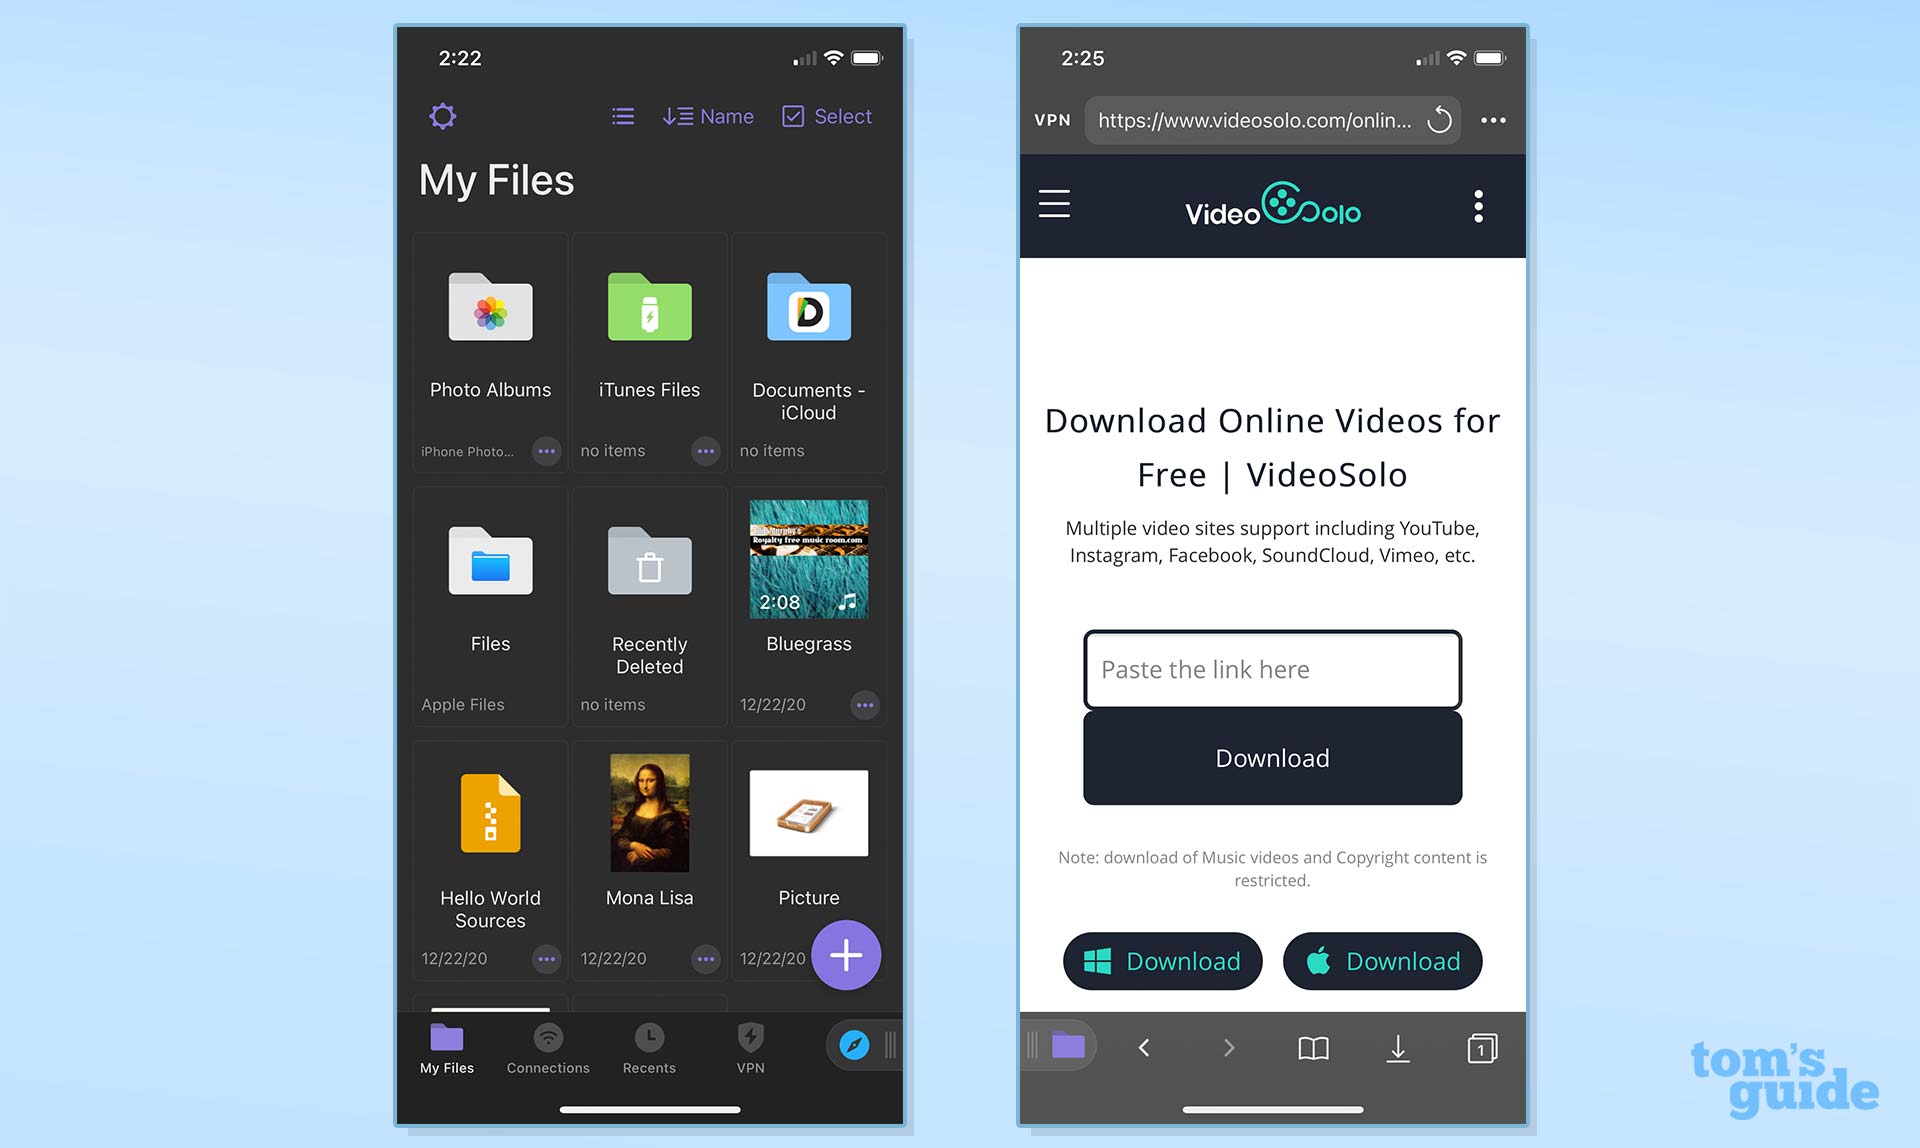Expand the Bluegrass file options menu
Viewport: 1920px width, 1148px height.
865,704
